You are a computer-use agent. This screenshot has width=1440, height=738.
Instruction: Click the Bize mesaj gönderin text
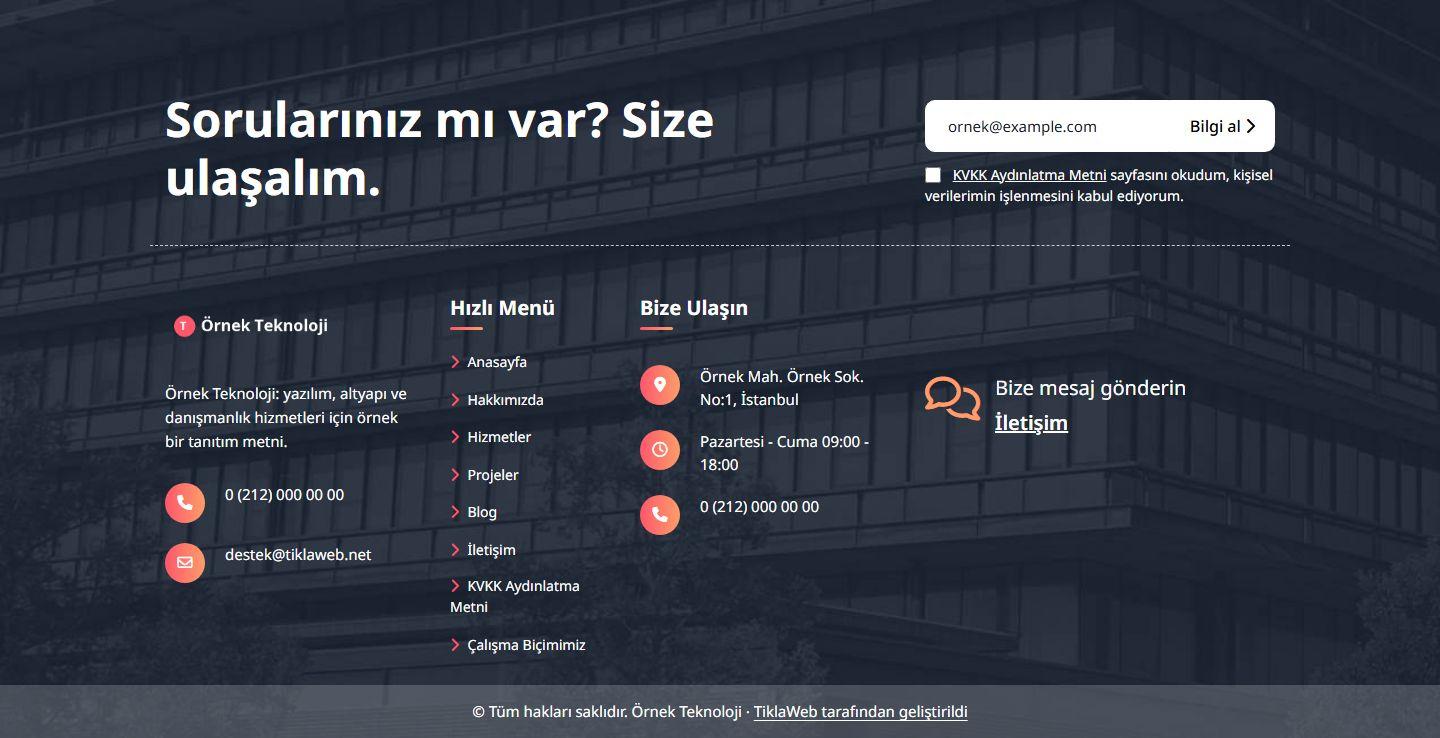click(1090, 388)
